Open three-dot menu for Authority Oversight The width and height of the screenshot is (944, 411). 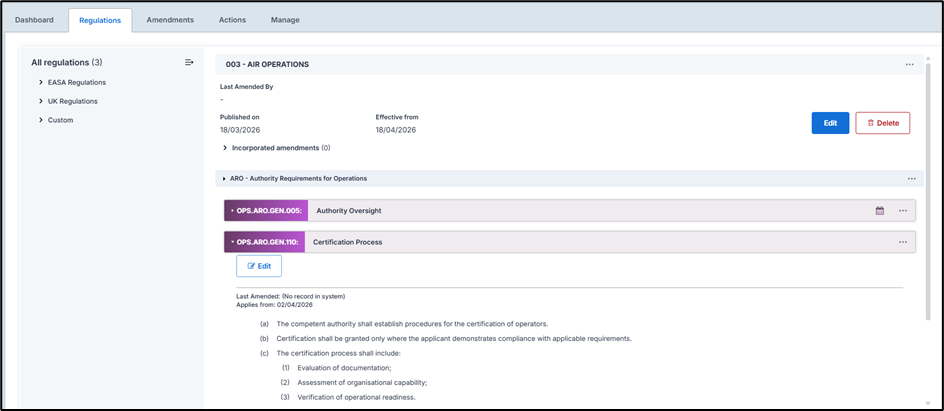coord(902,211)
